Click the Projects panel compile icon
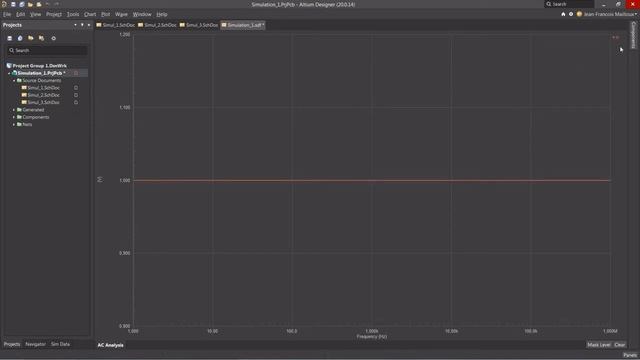640x360 pixels. [x=20, y=38]
